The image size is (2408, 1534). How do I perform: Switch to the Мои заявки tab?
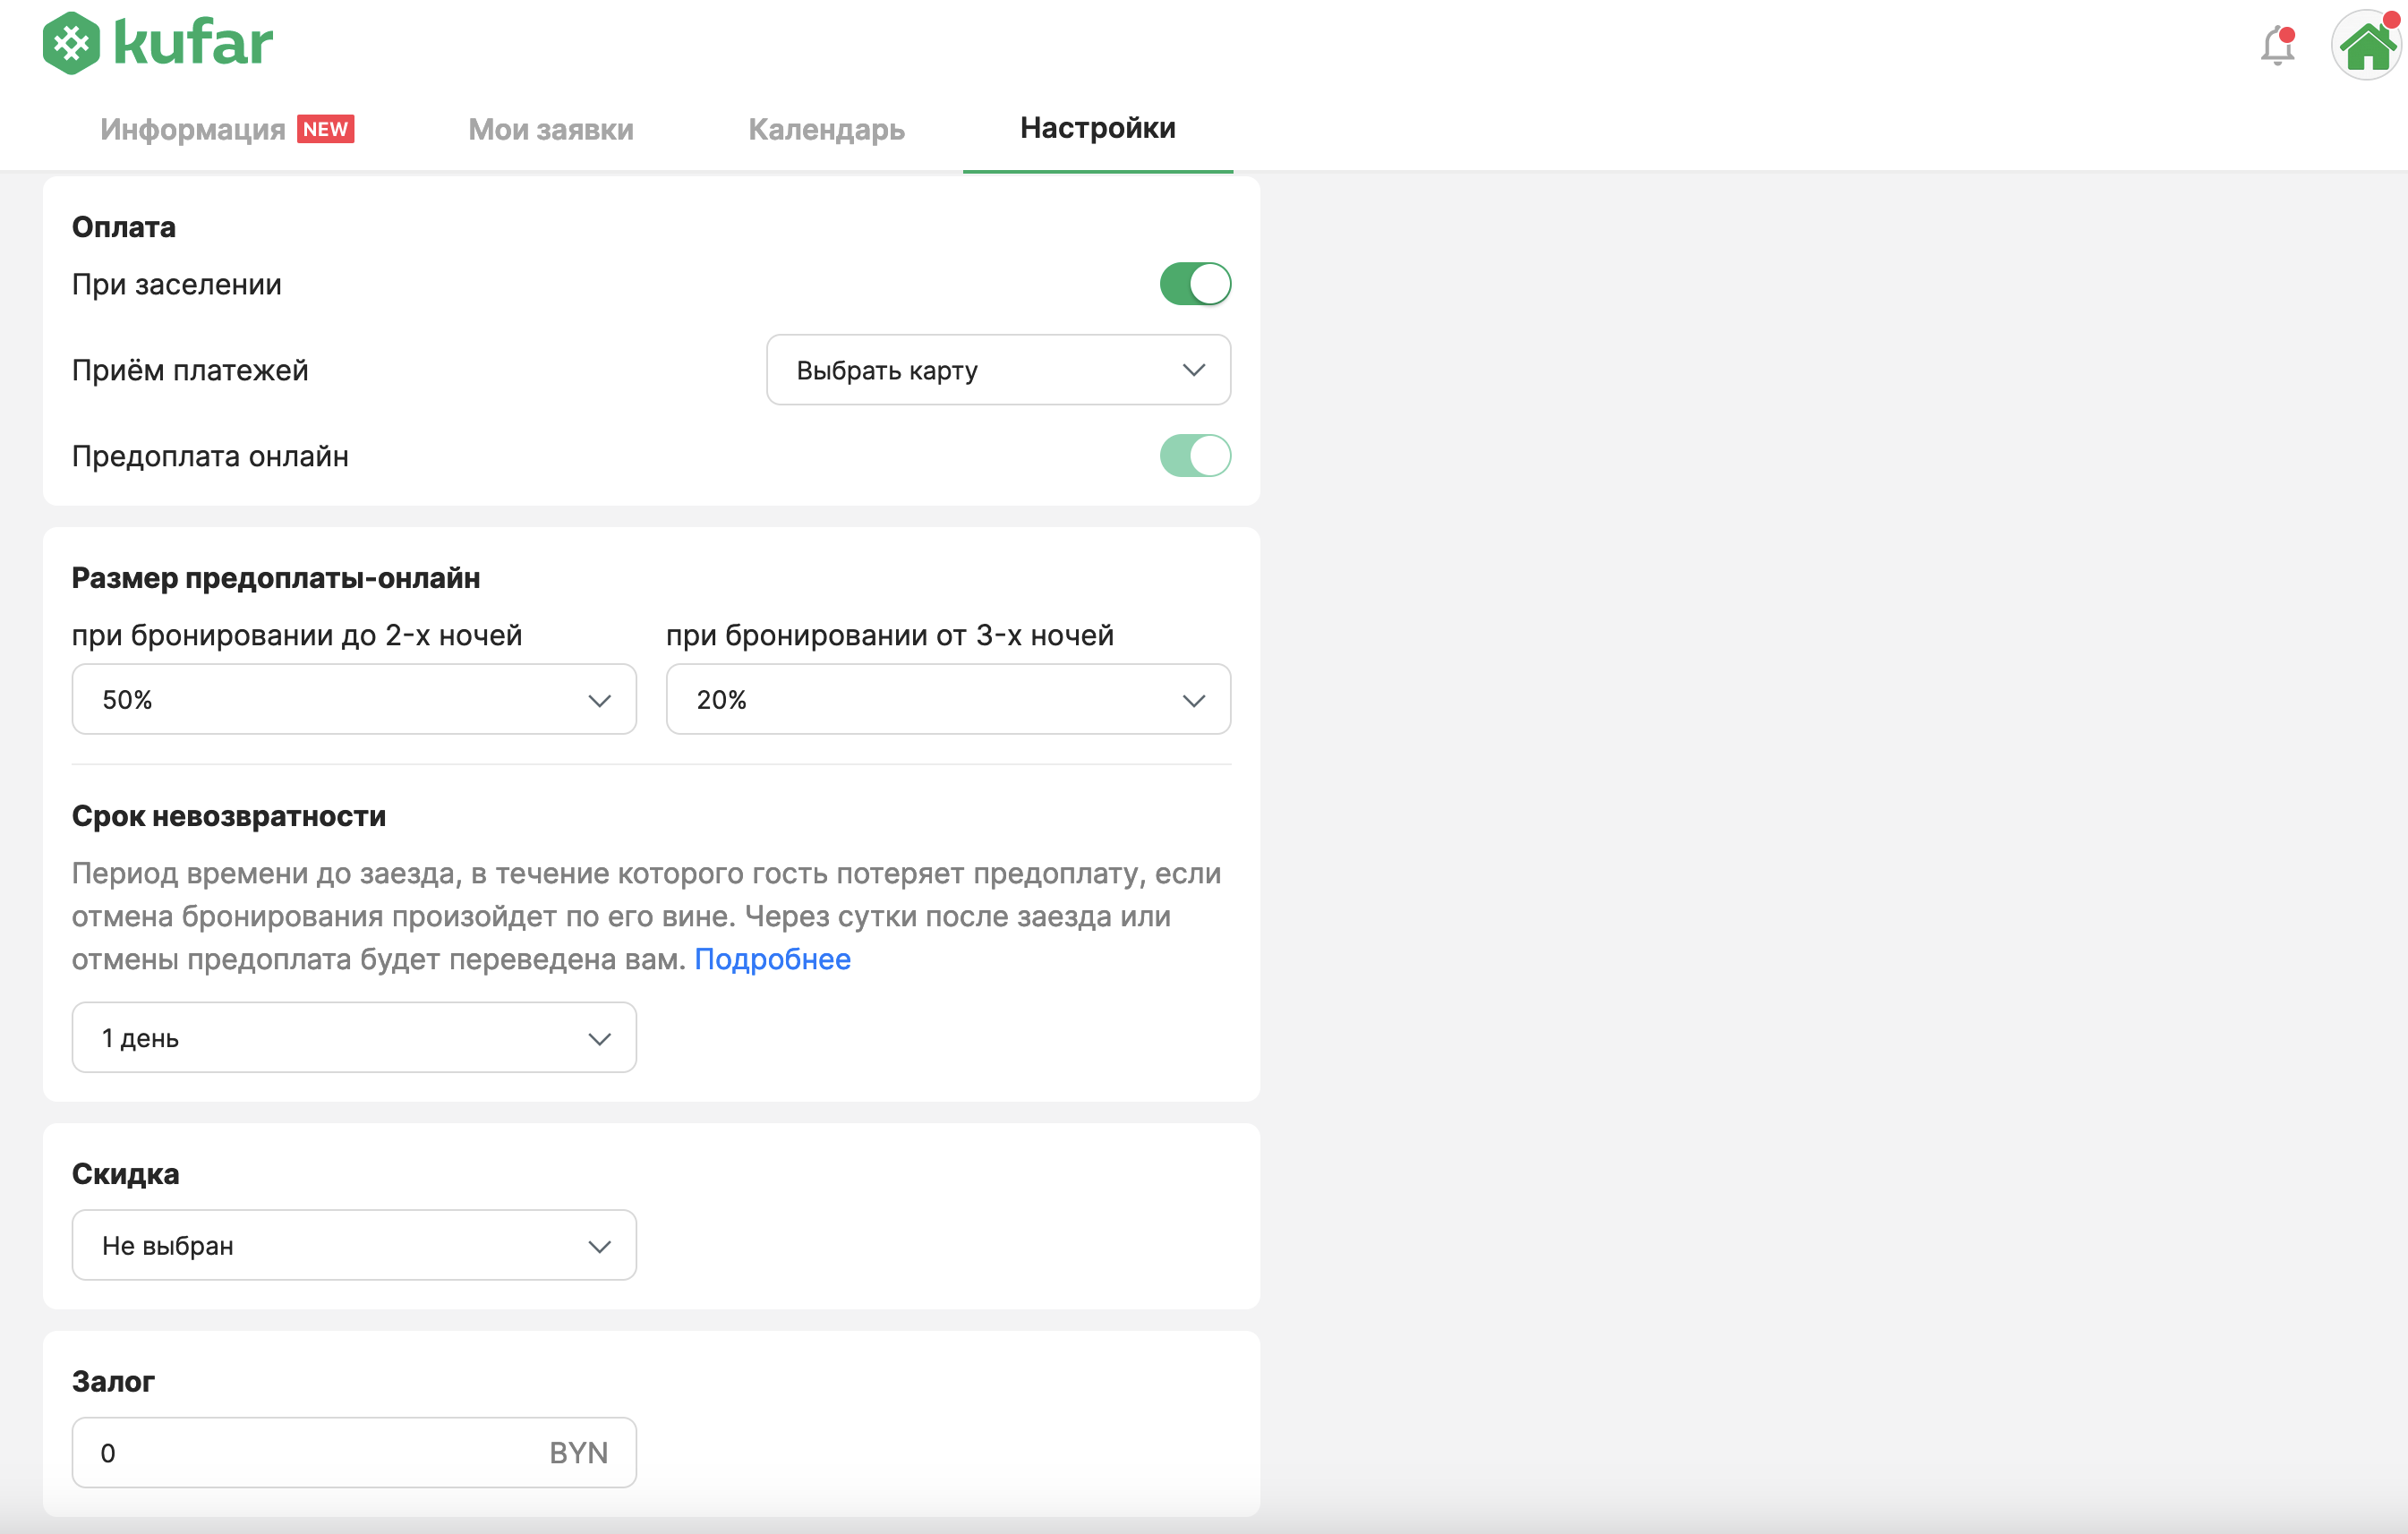point(551,129)
